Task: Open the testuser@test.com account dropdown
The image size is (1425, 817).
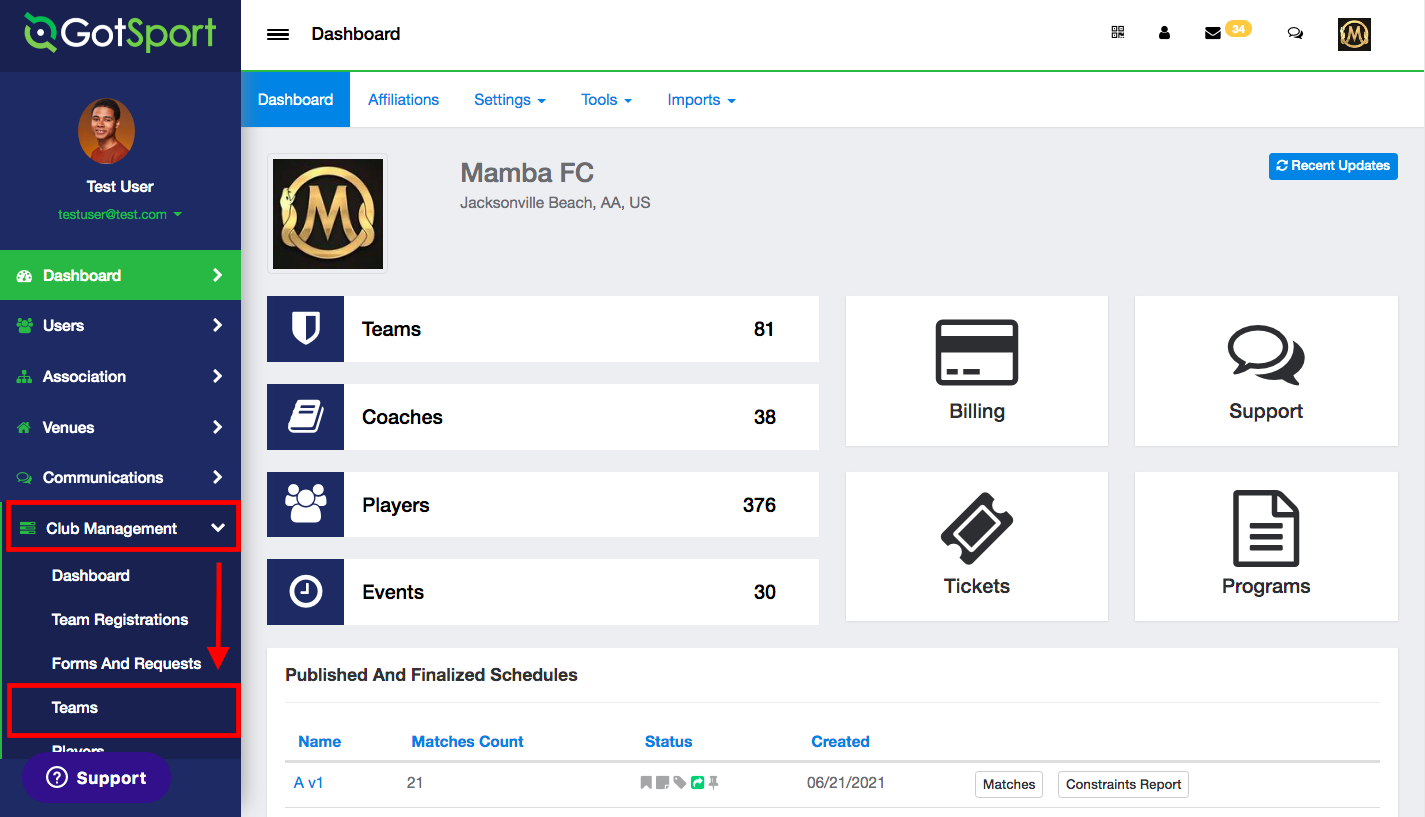Action: click(x=120, y=214)
